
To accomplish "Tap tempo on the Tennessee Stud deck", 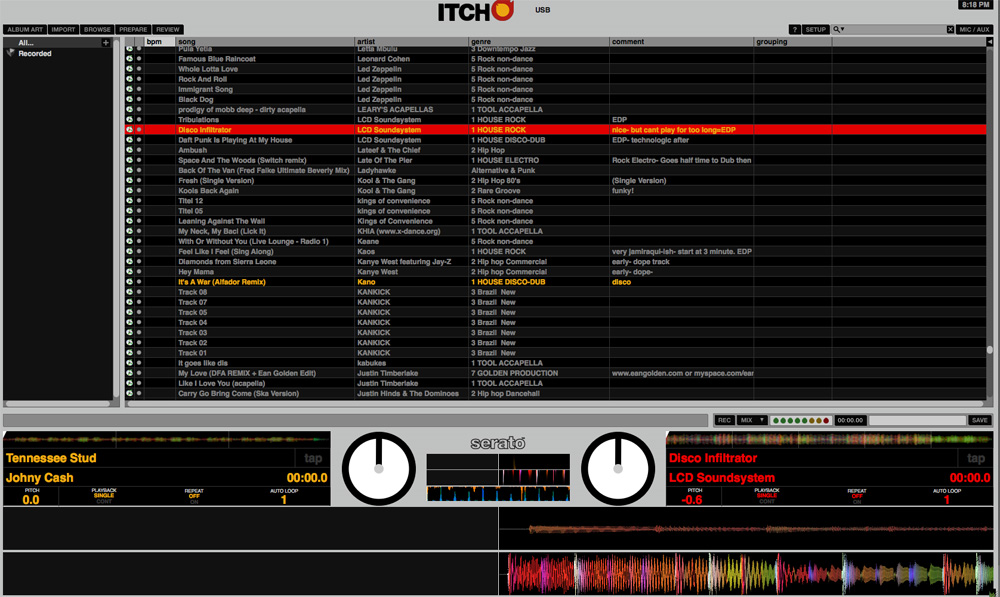I will [313, 458].
